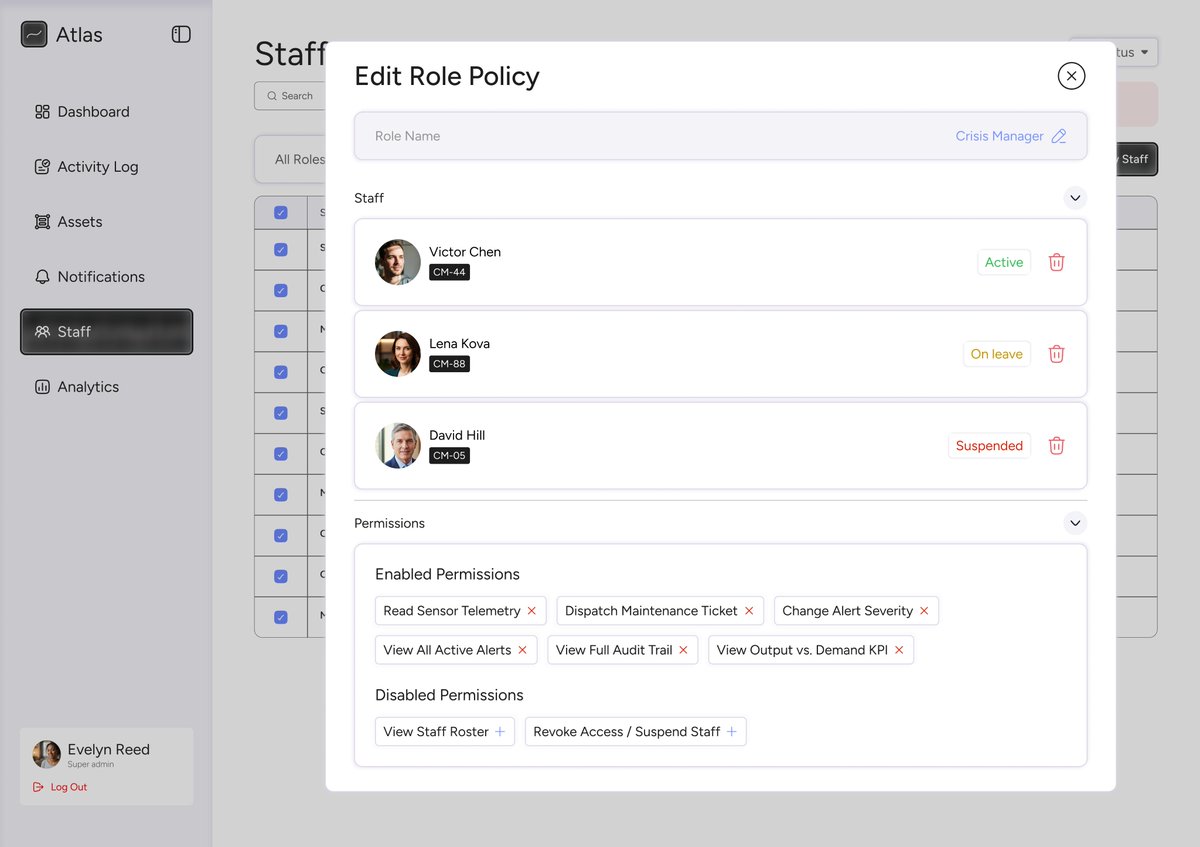This screenshot has height=847, width=1200.
Task: Uncheck the first staff row checkbox
Action: click(280, 212)
